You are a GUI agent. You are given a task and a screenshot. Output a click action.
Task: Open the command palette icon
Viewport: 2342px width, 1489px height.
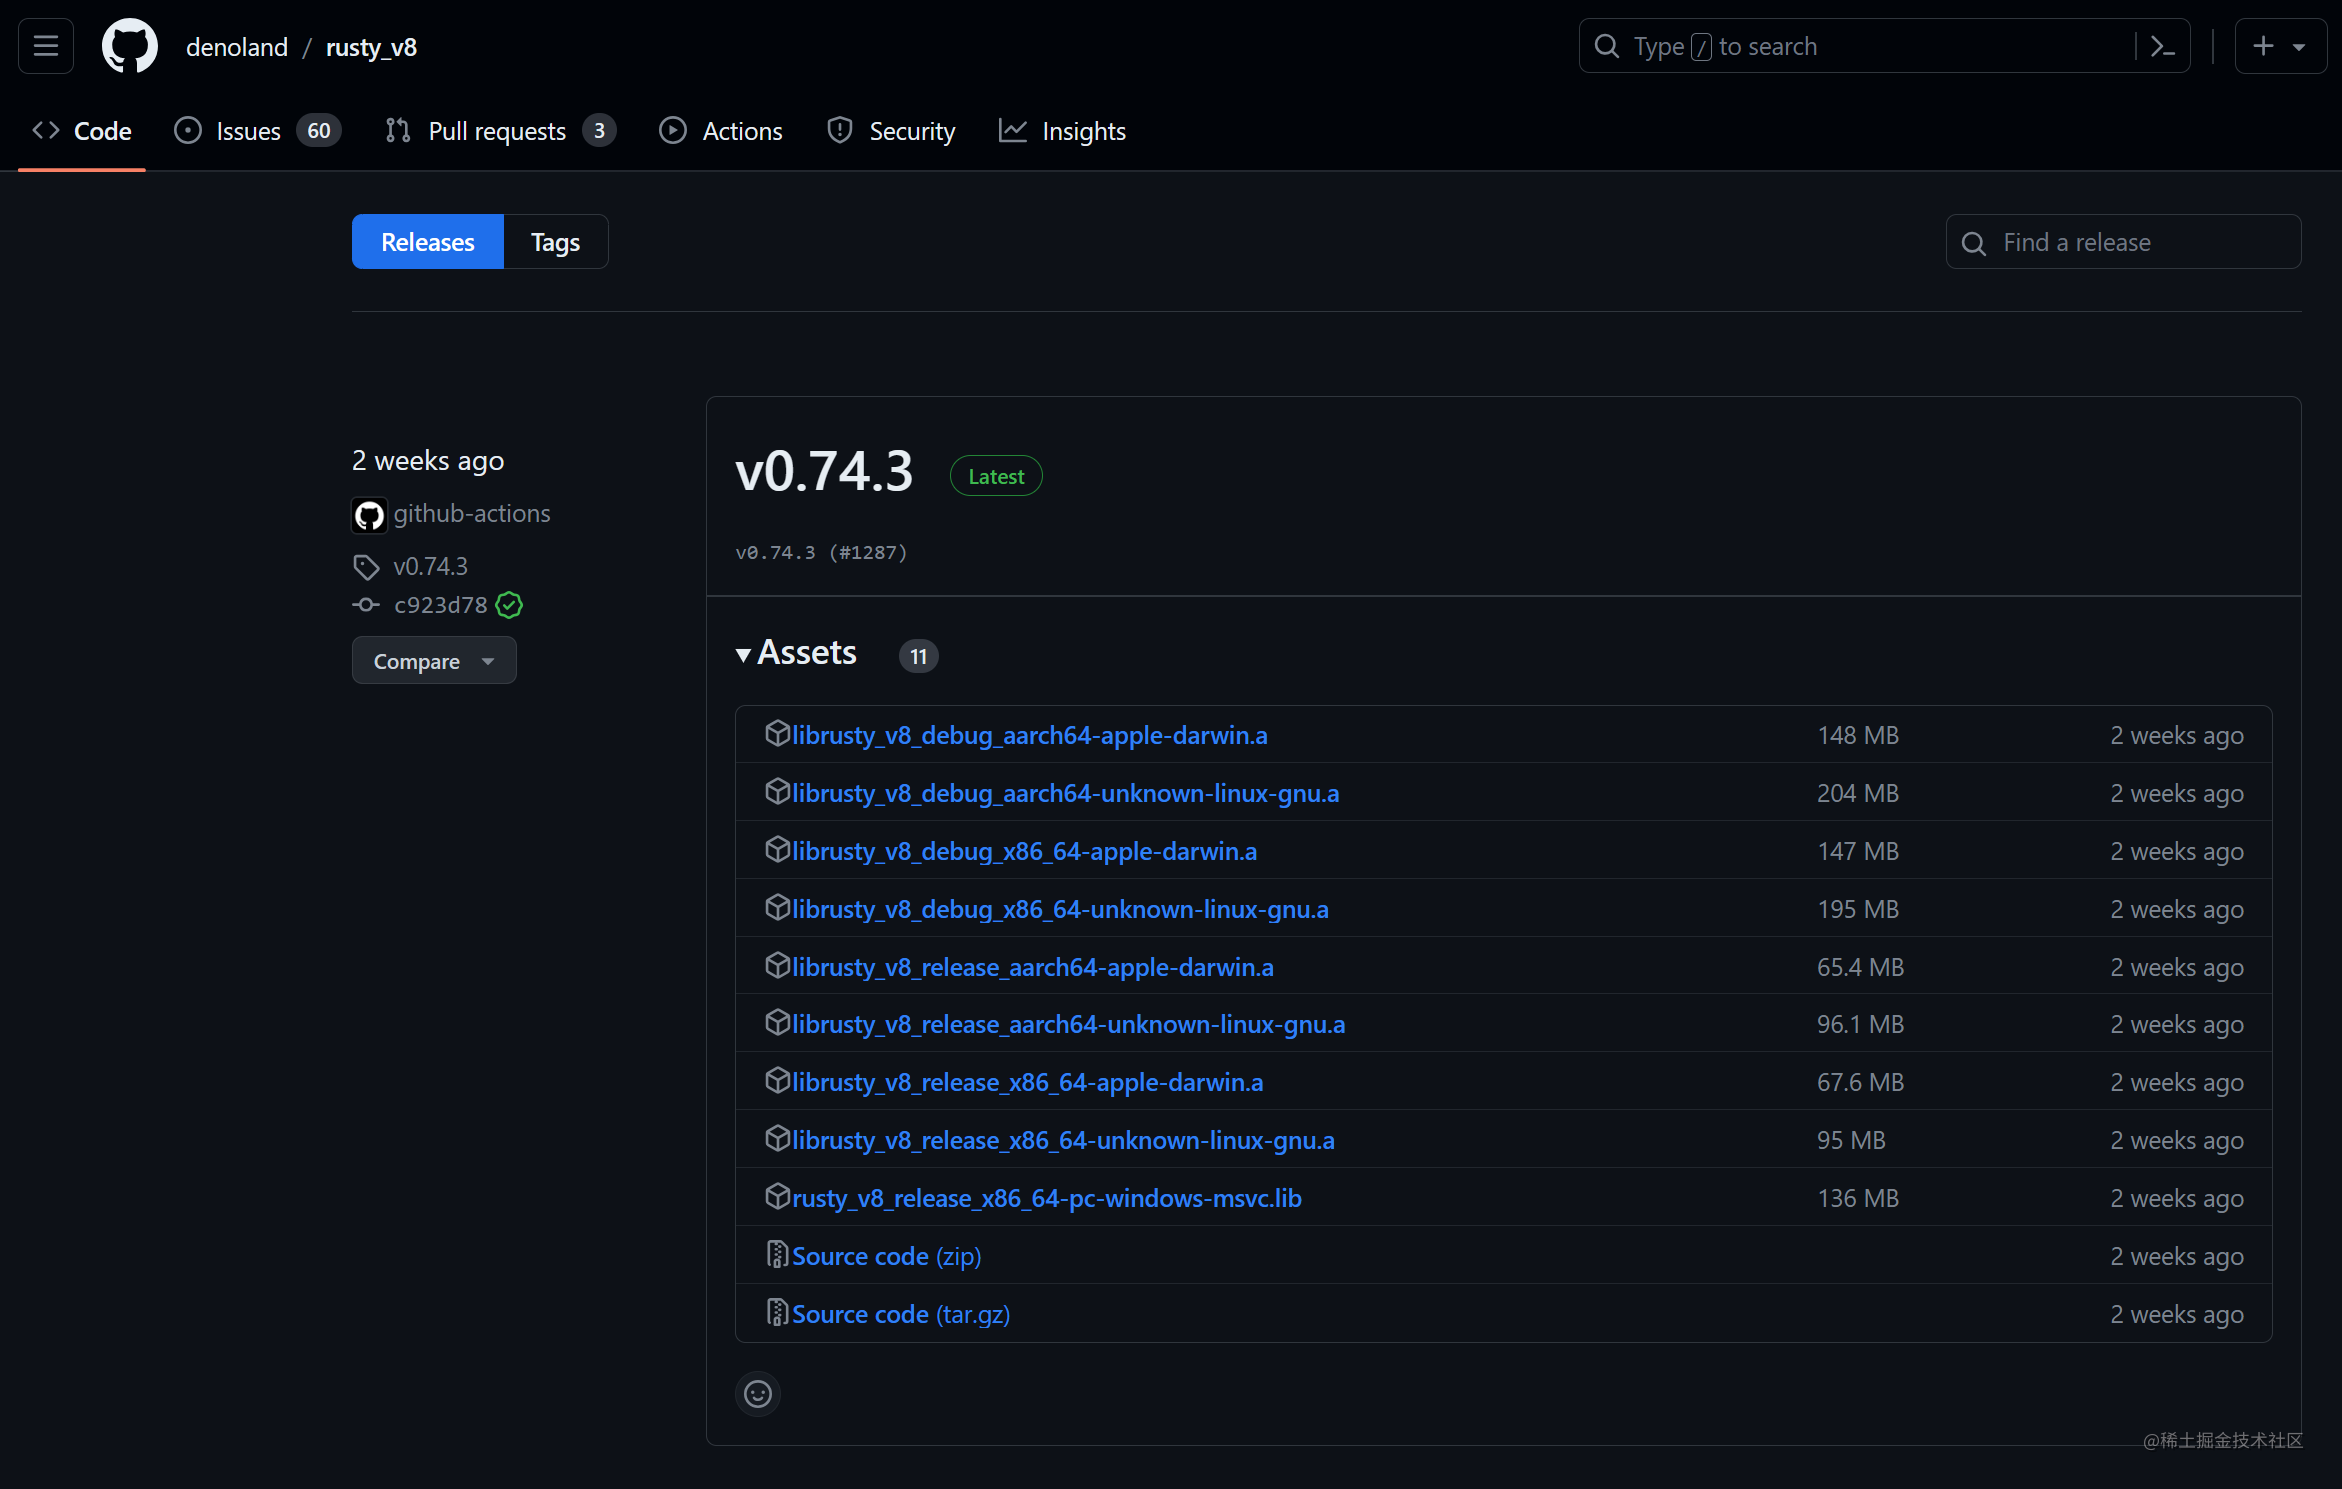(2162, 46)
